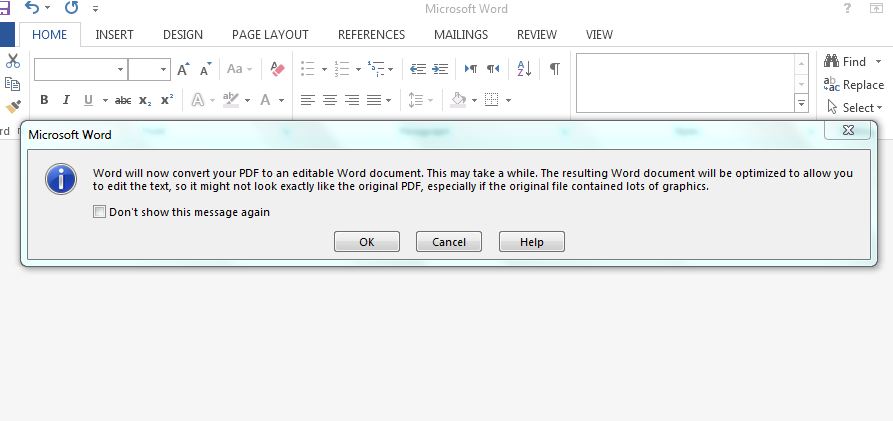Switch to the MAILINGS tab
Viewport: 893px width, 421px height.
(x=461, y=35)
